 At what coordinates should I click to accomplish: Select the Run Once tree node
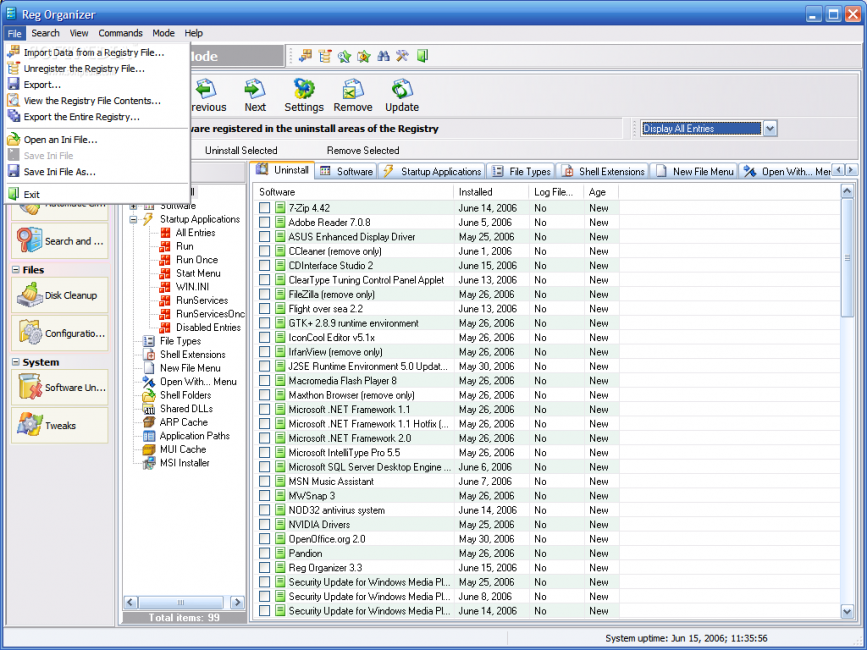[x=197, y=260]
